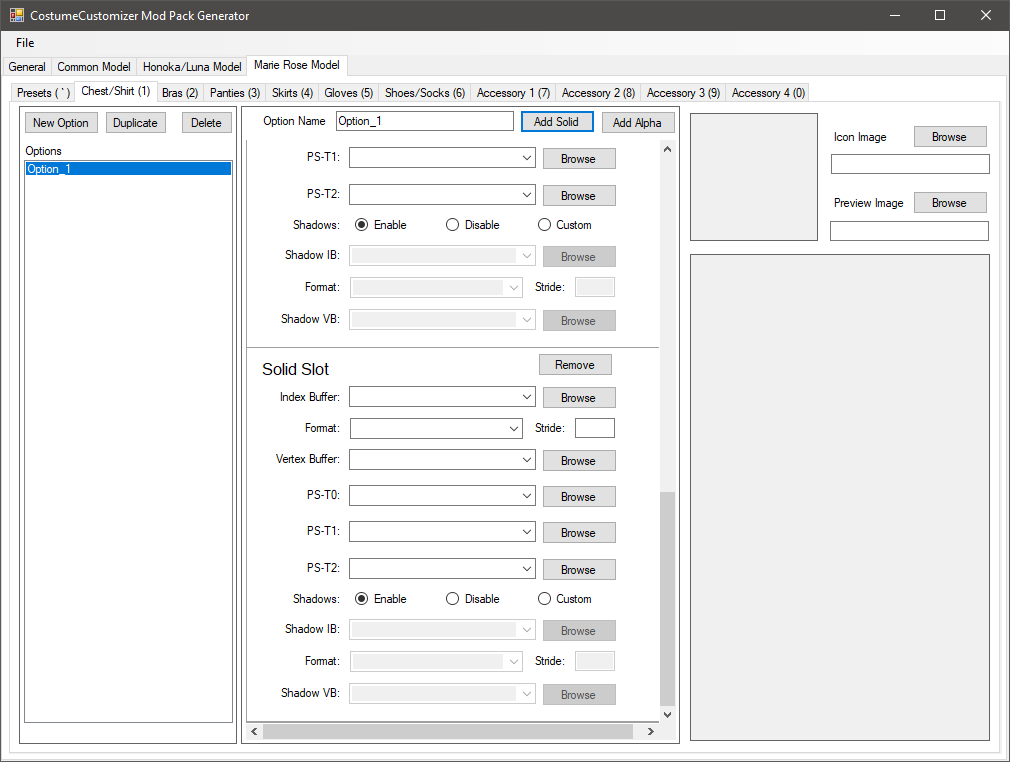Click the horizontal scrollbar thumb
This screenshot has height=762, width=1010.
point(448,731)
